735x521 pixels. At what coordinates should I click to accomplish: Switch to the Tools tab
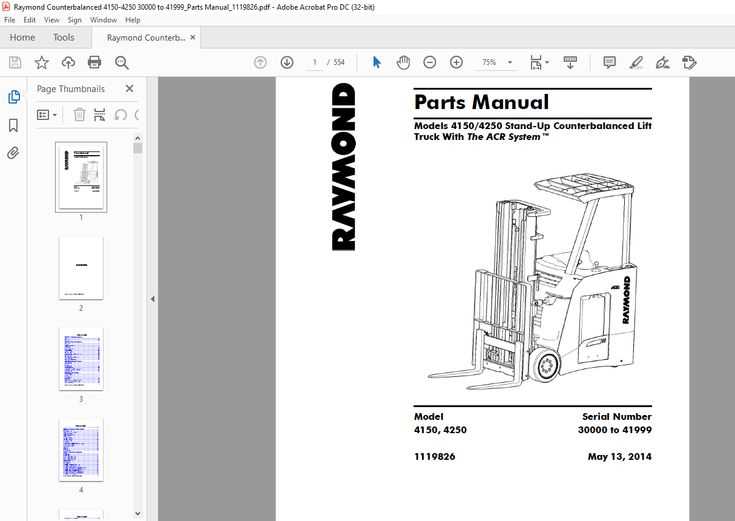tap(64, 37)
